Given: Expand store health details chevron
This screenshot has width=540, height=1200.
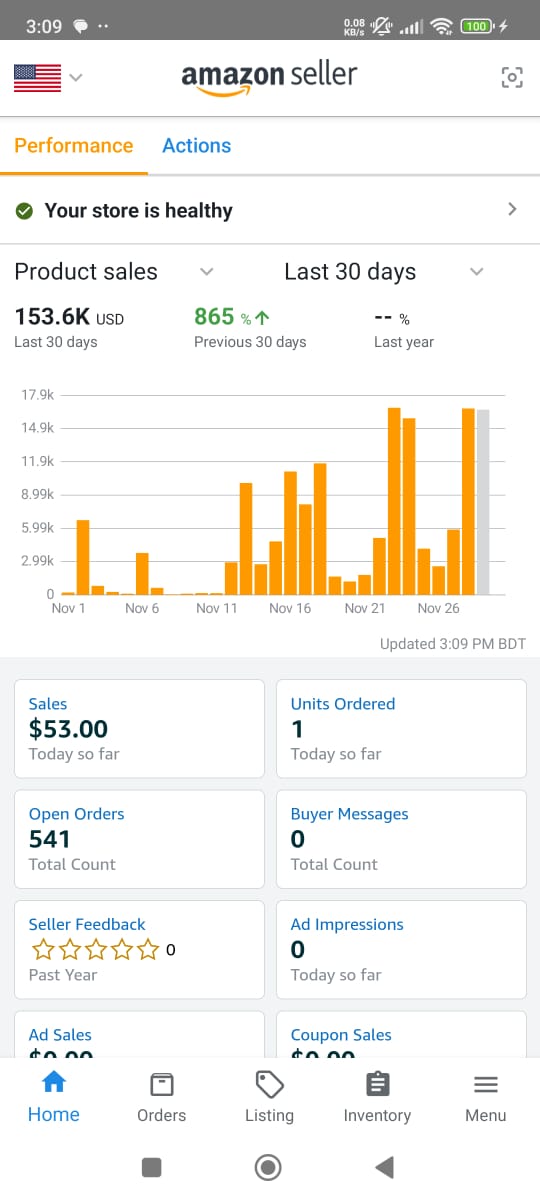Looking at the screenshot, I should (512, 210).
